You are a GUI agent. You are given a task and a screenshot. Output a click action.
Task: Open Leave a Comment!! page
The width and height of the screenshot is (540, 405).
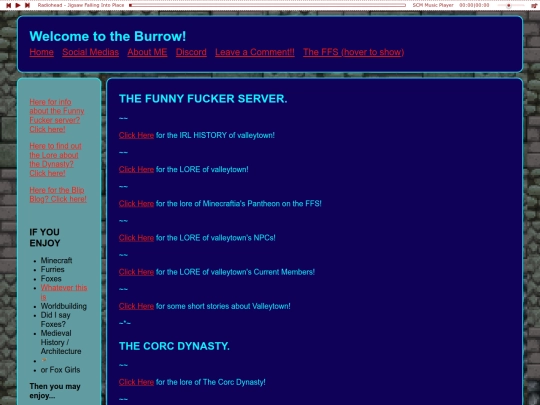(x=255, y=52)
